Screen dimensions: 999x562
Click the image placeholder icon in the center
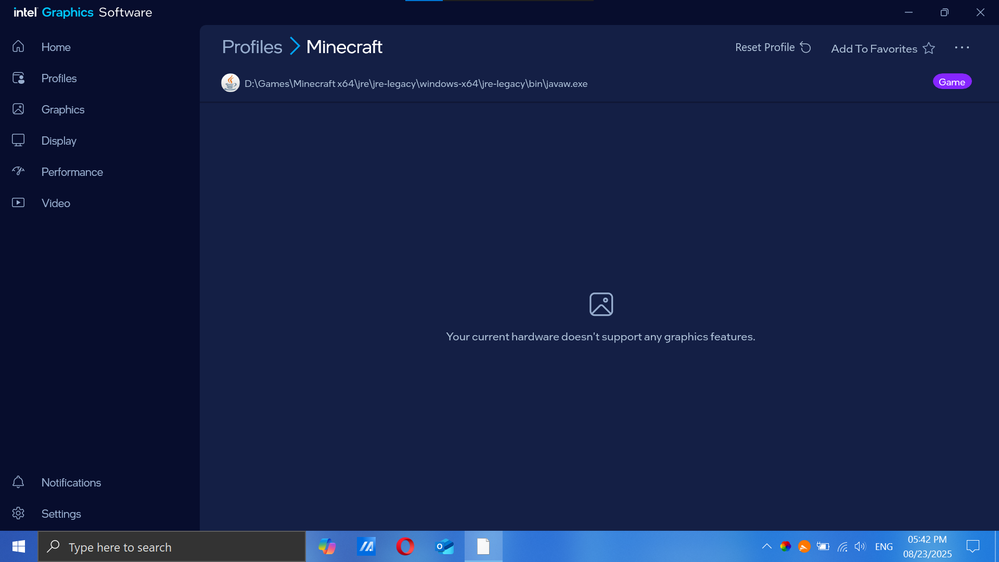pyautogui.click(x=601, y=304)
